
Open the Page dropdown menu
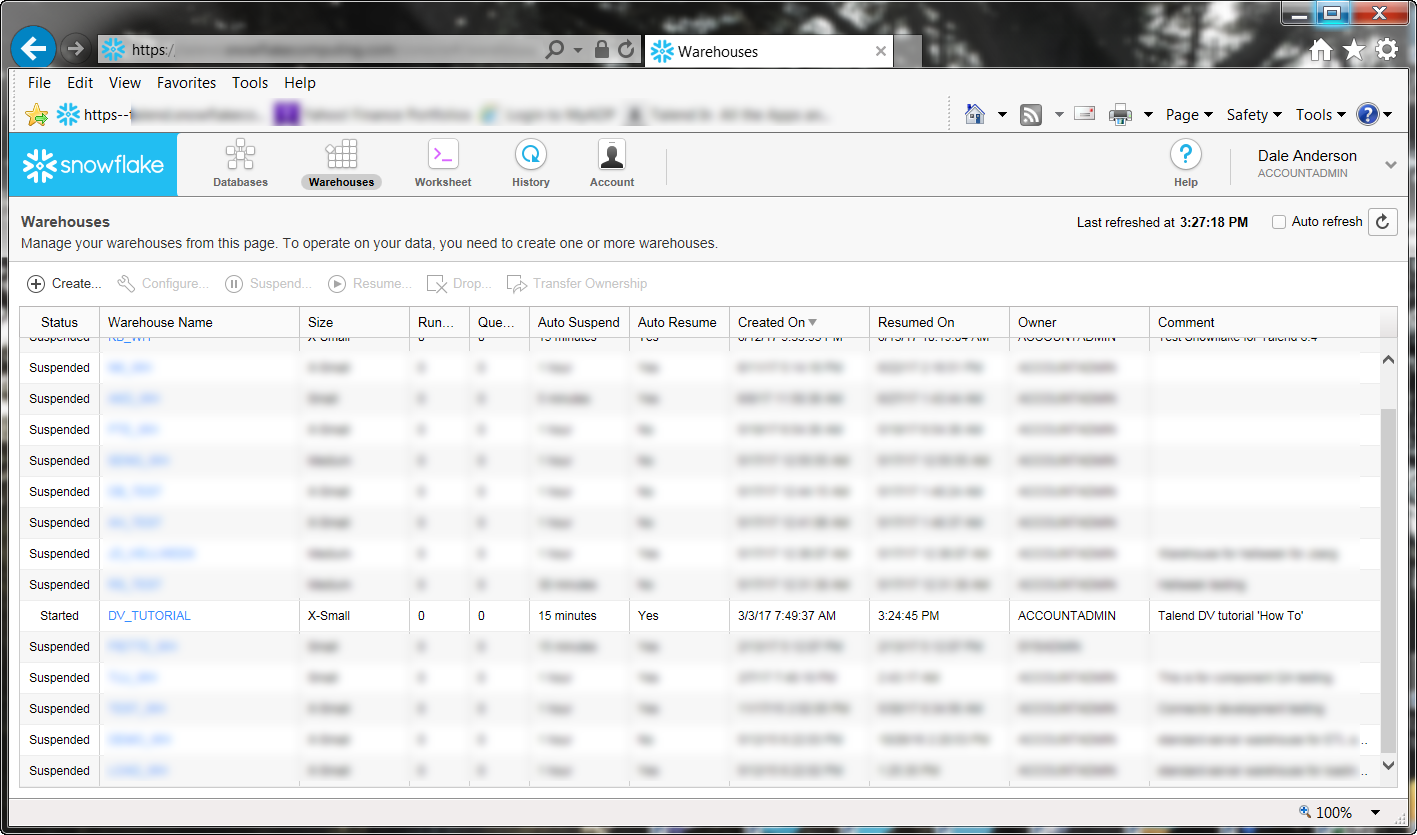1188,115
